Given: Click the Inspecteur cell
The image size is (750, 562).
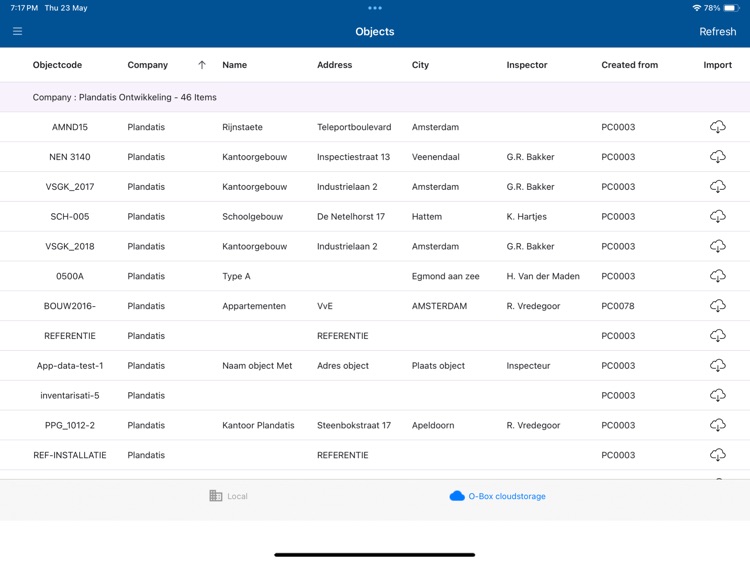Looking at the screenshot, I should (528, 366).
